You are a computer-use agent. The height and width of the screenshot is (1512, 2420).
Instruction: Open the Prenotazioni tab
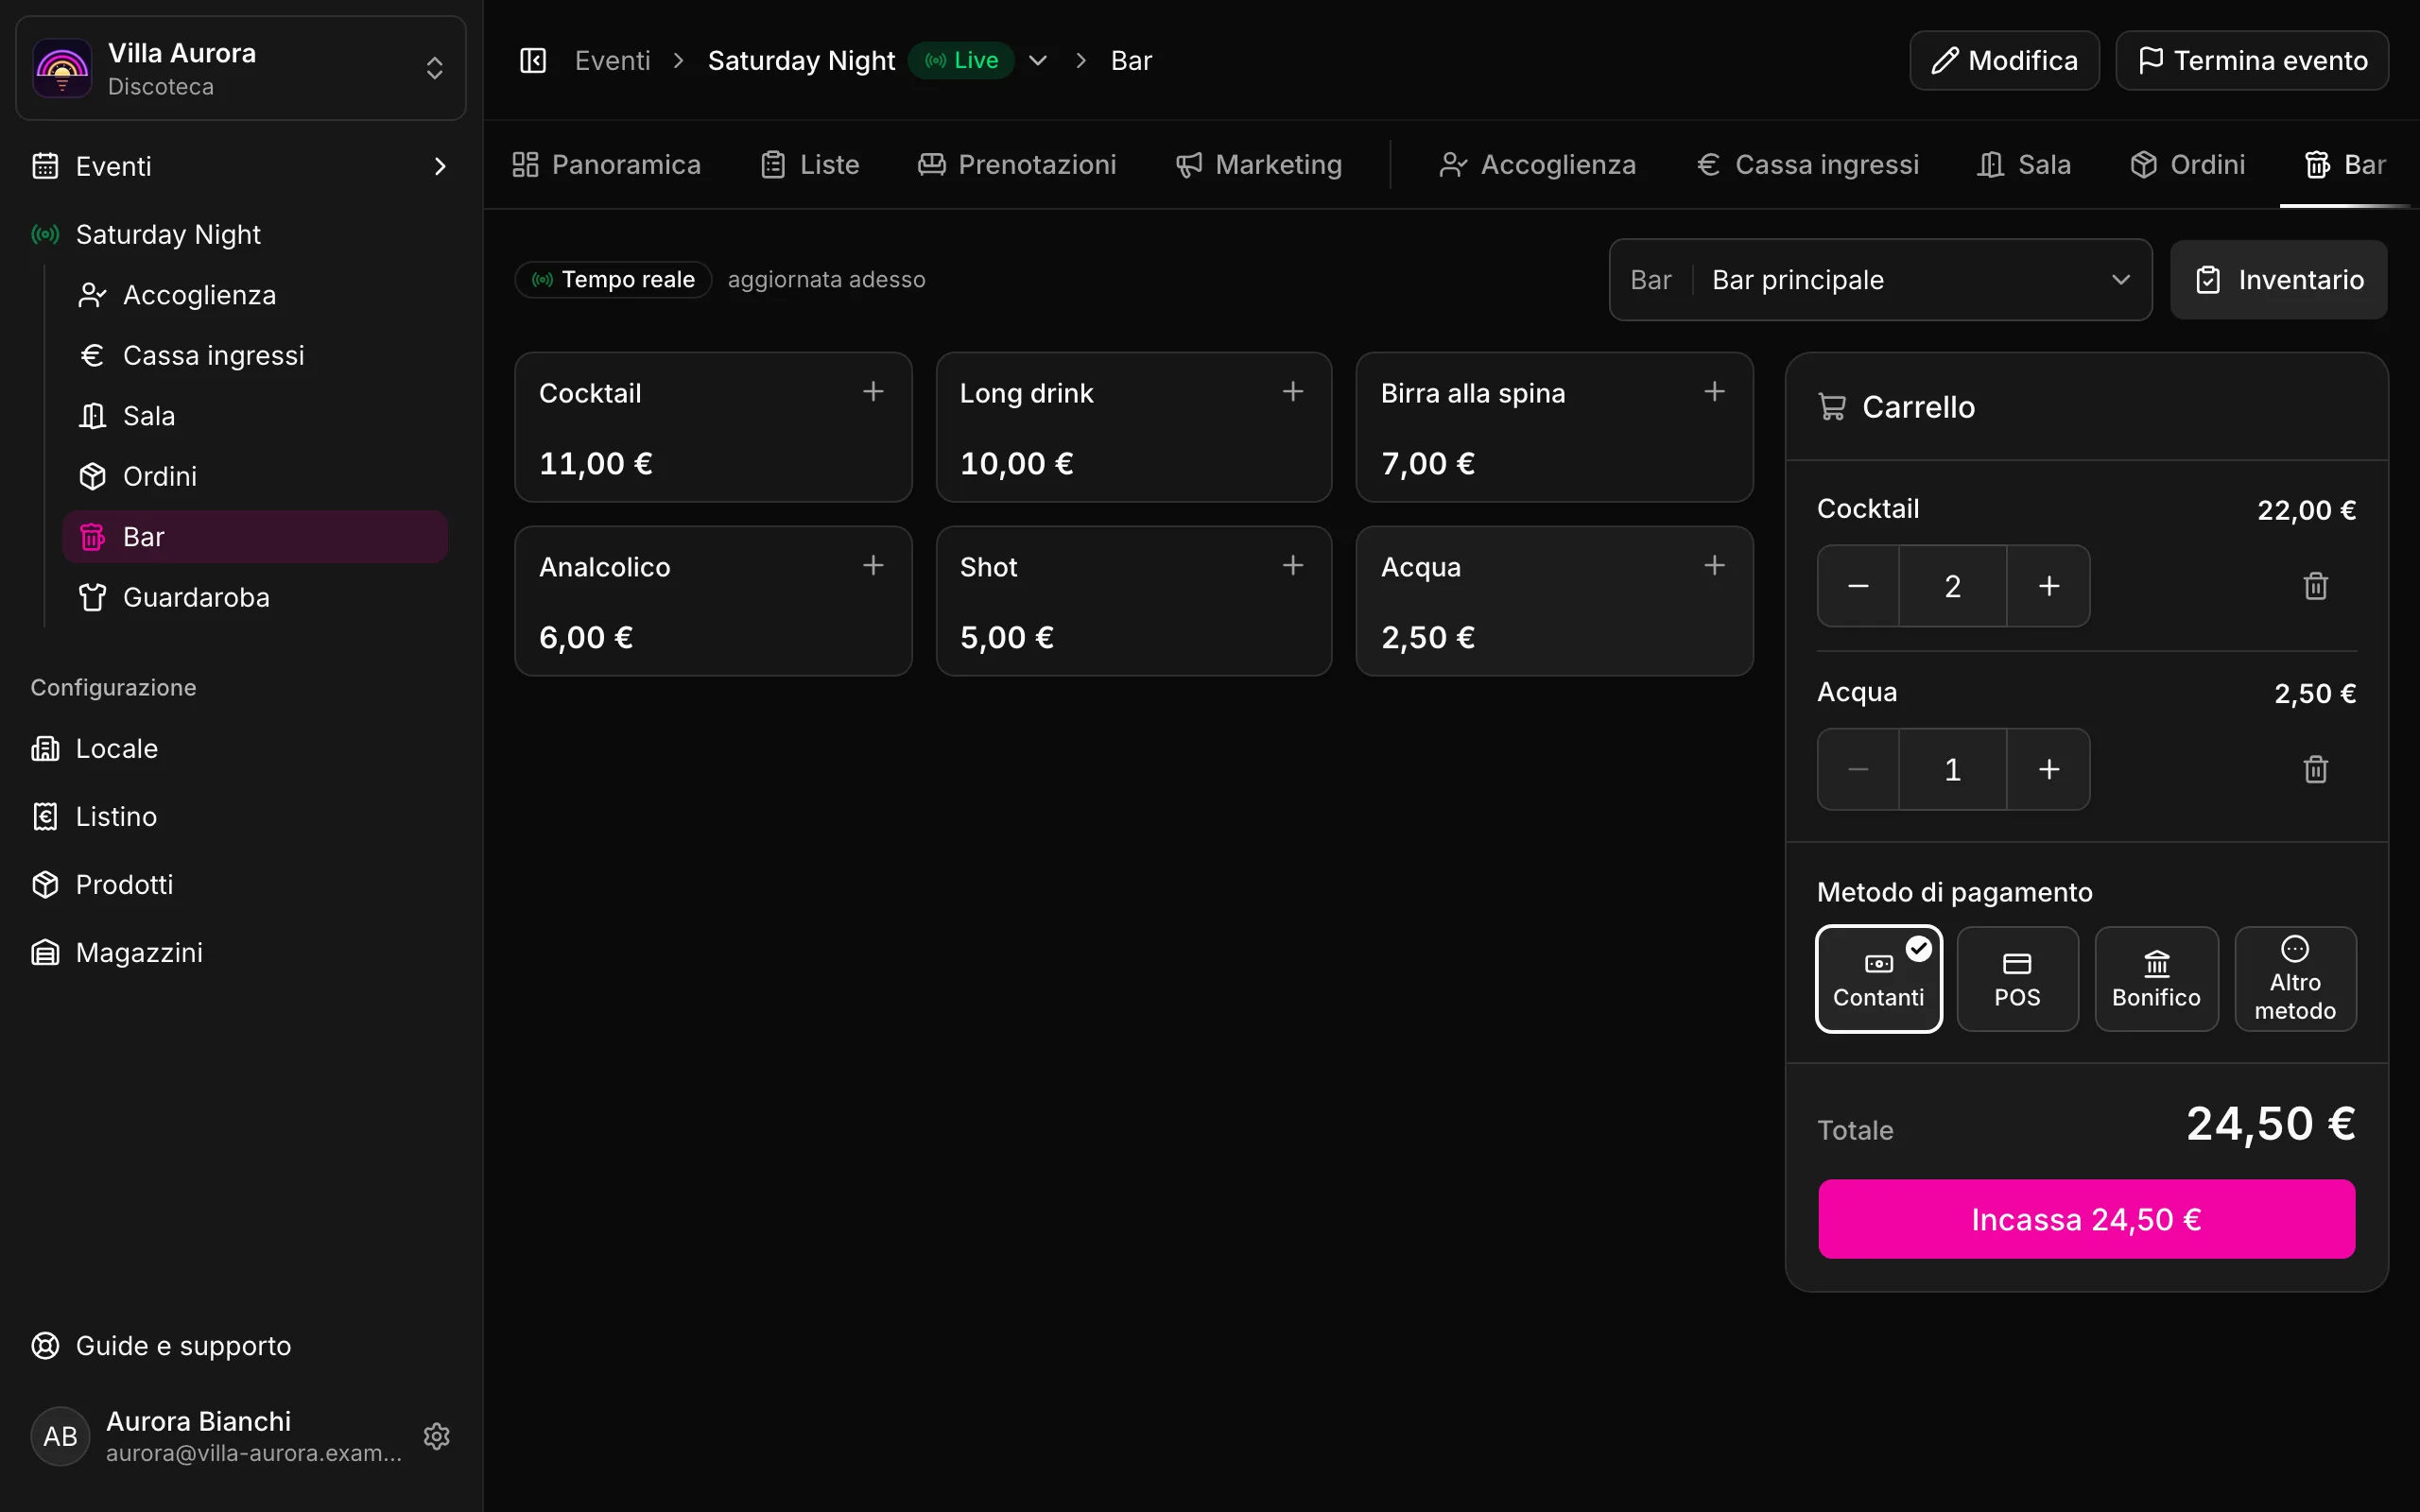pyautogui.click(x=1017, y=165)
